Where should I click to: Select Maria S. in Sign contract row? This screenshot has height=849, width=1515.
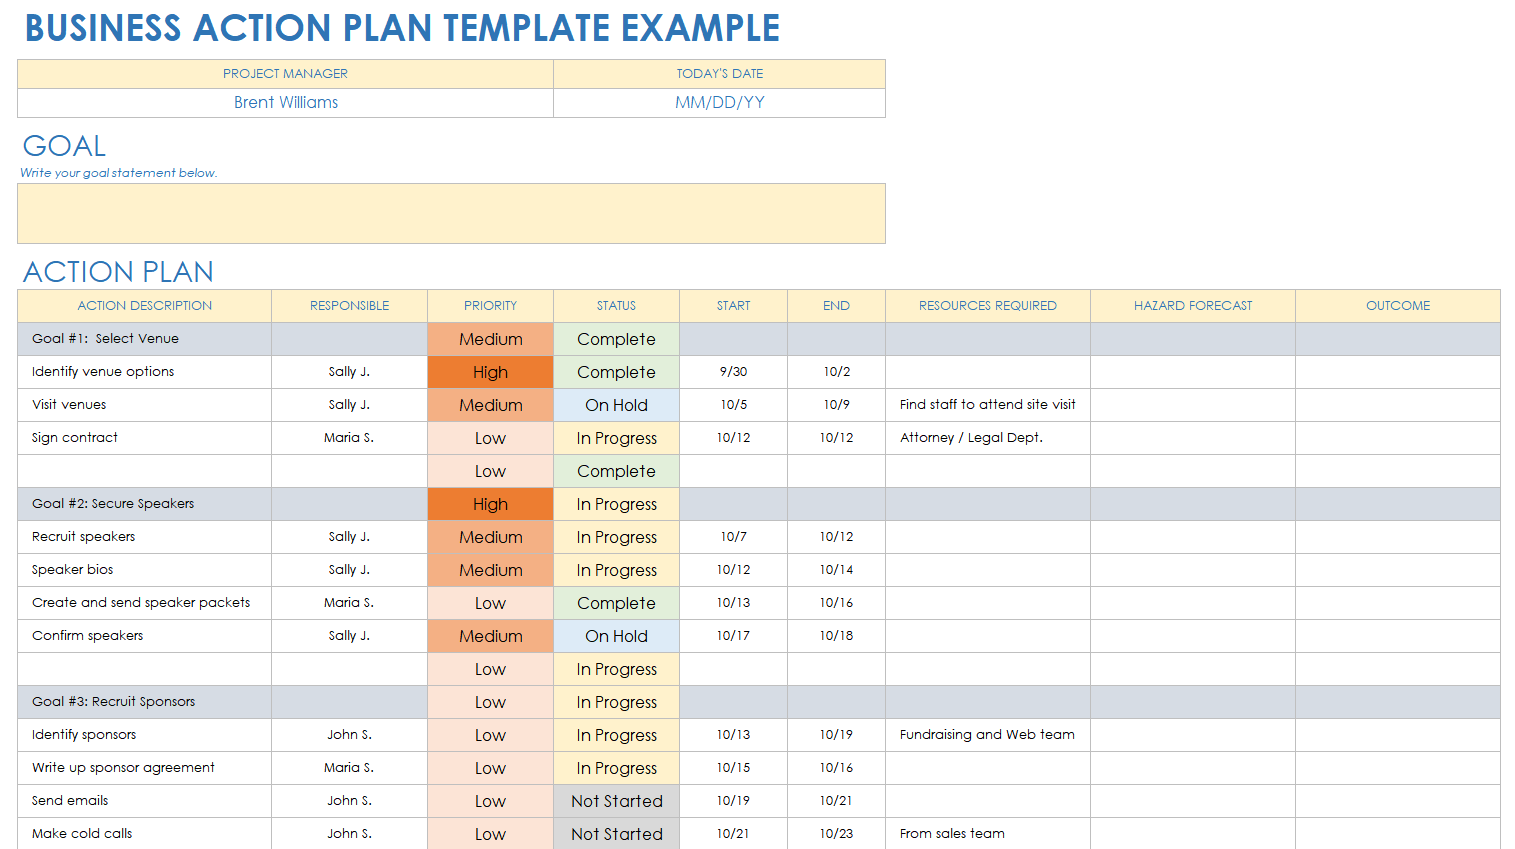[349, 438]
